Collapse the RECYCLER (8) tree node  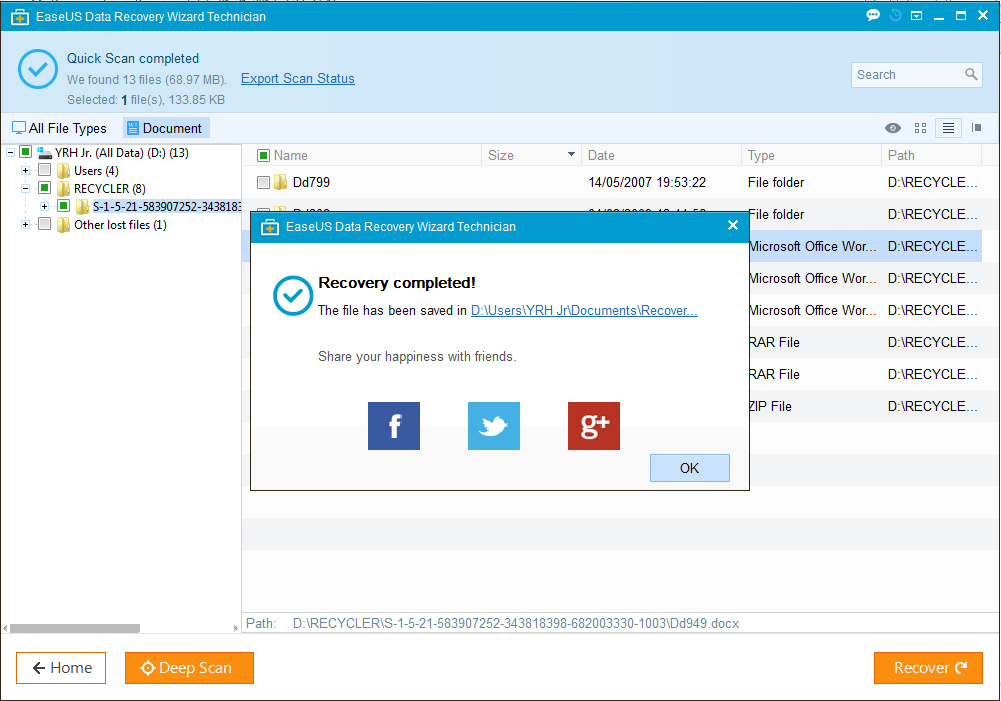[26, 188]
